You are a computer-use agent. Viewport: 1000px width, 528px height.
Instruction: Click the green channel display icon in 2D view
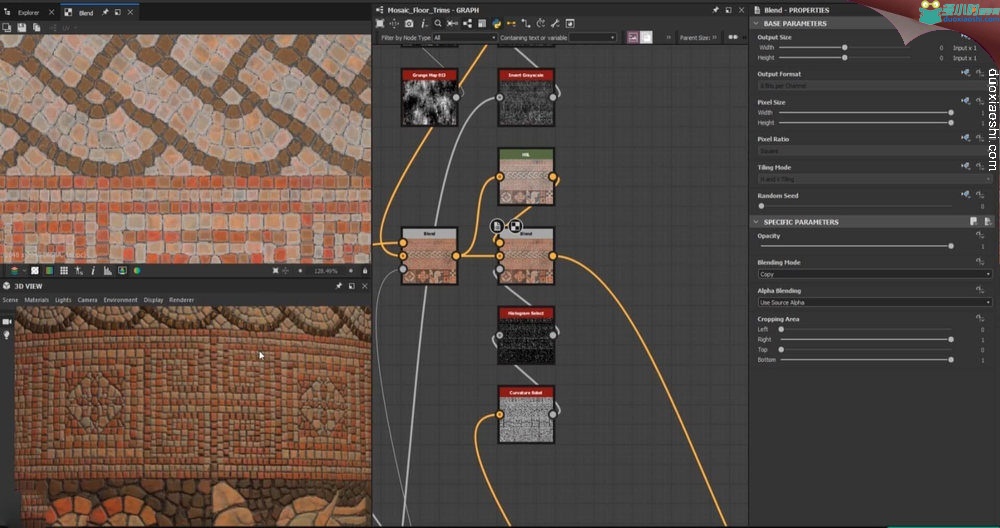click(x=49, y=271)
